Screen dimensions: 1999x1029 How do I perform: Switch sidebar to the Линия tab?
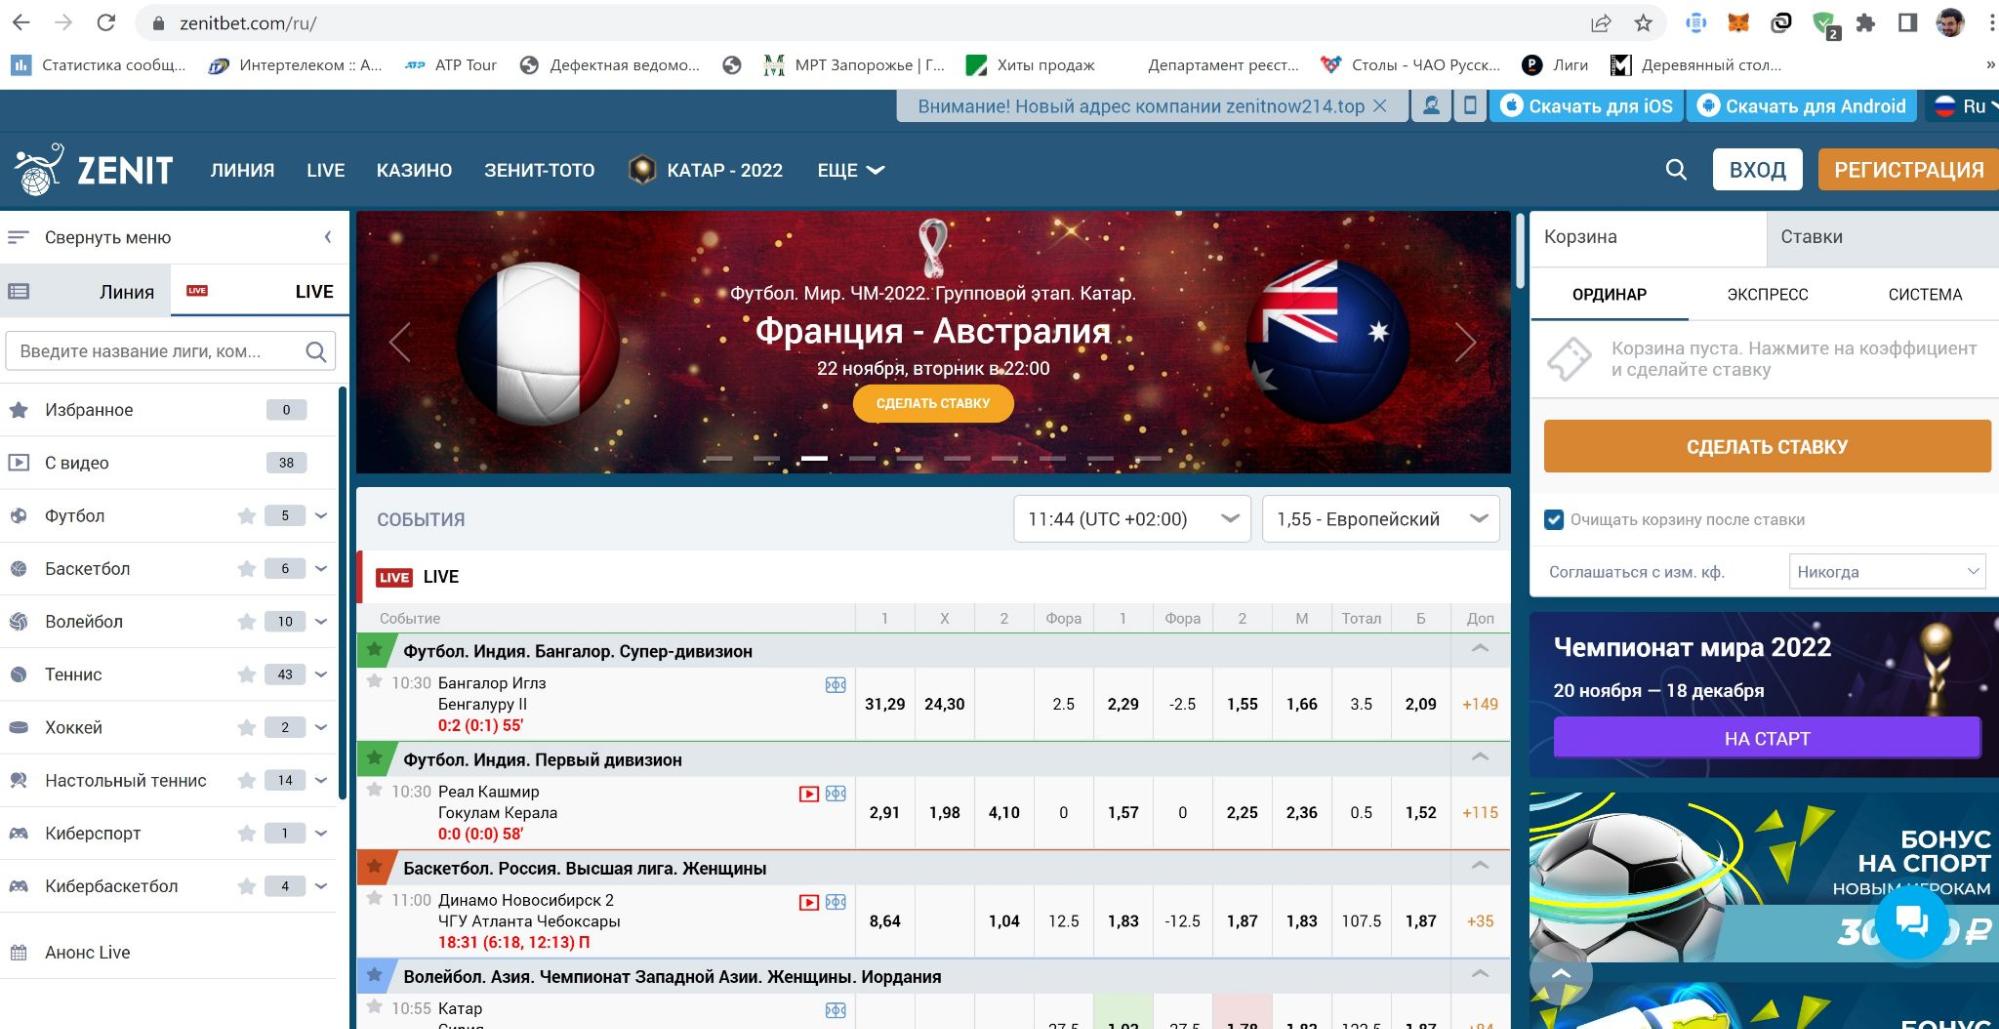tap(86, 292)
